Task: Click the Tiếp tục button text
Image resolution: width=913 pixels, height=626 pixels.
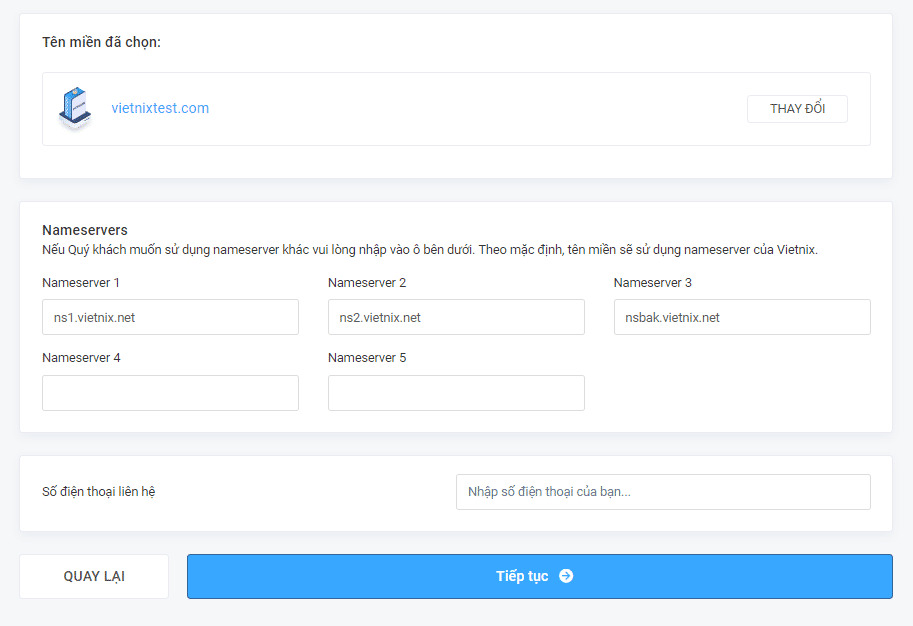Action: [x=522, y=576]
